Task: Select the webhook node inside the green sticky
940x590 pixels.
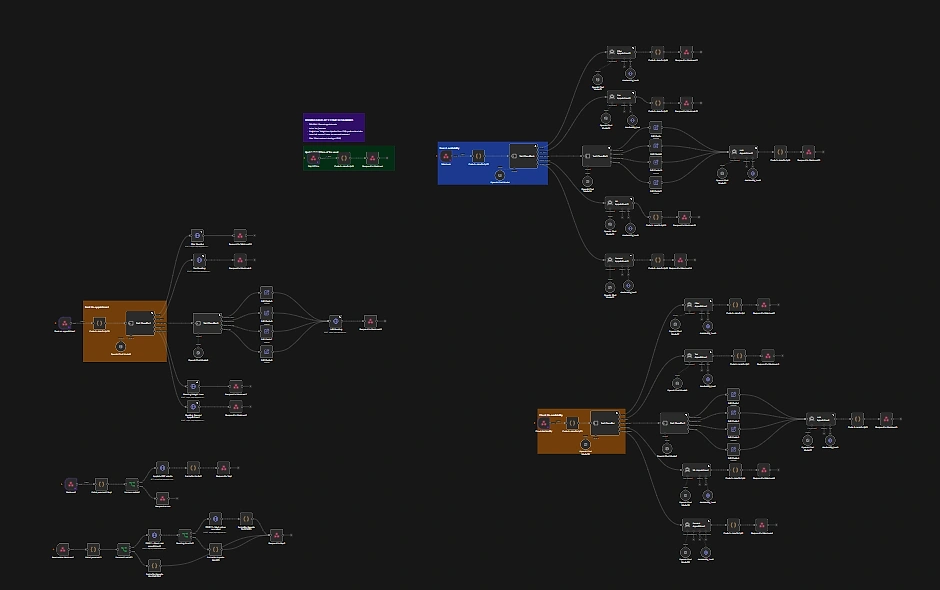Action: (x=314, y=158)
